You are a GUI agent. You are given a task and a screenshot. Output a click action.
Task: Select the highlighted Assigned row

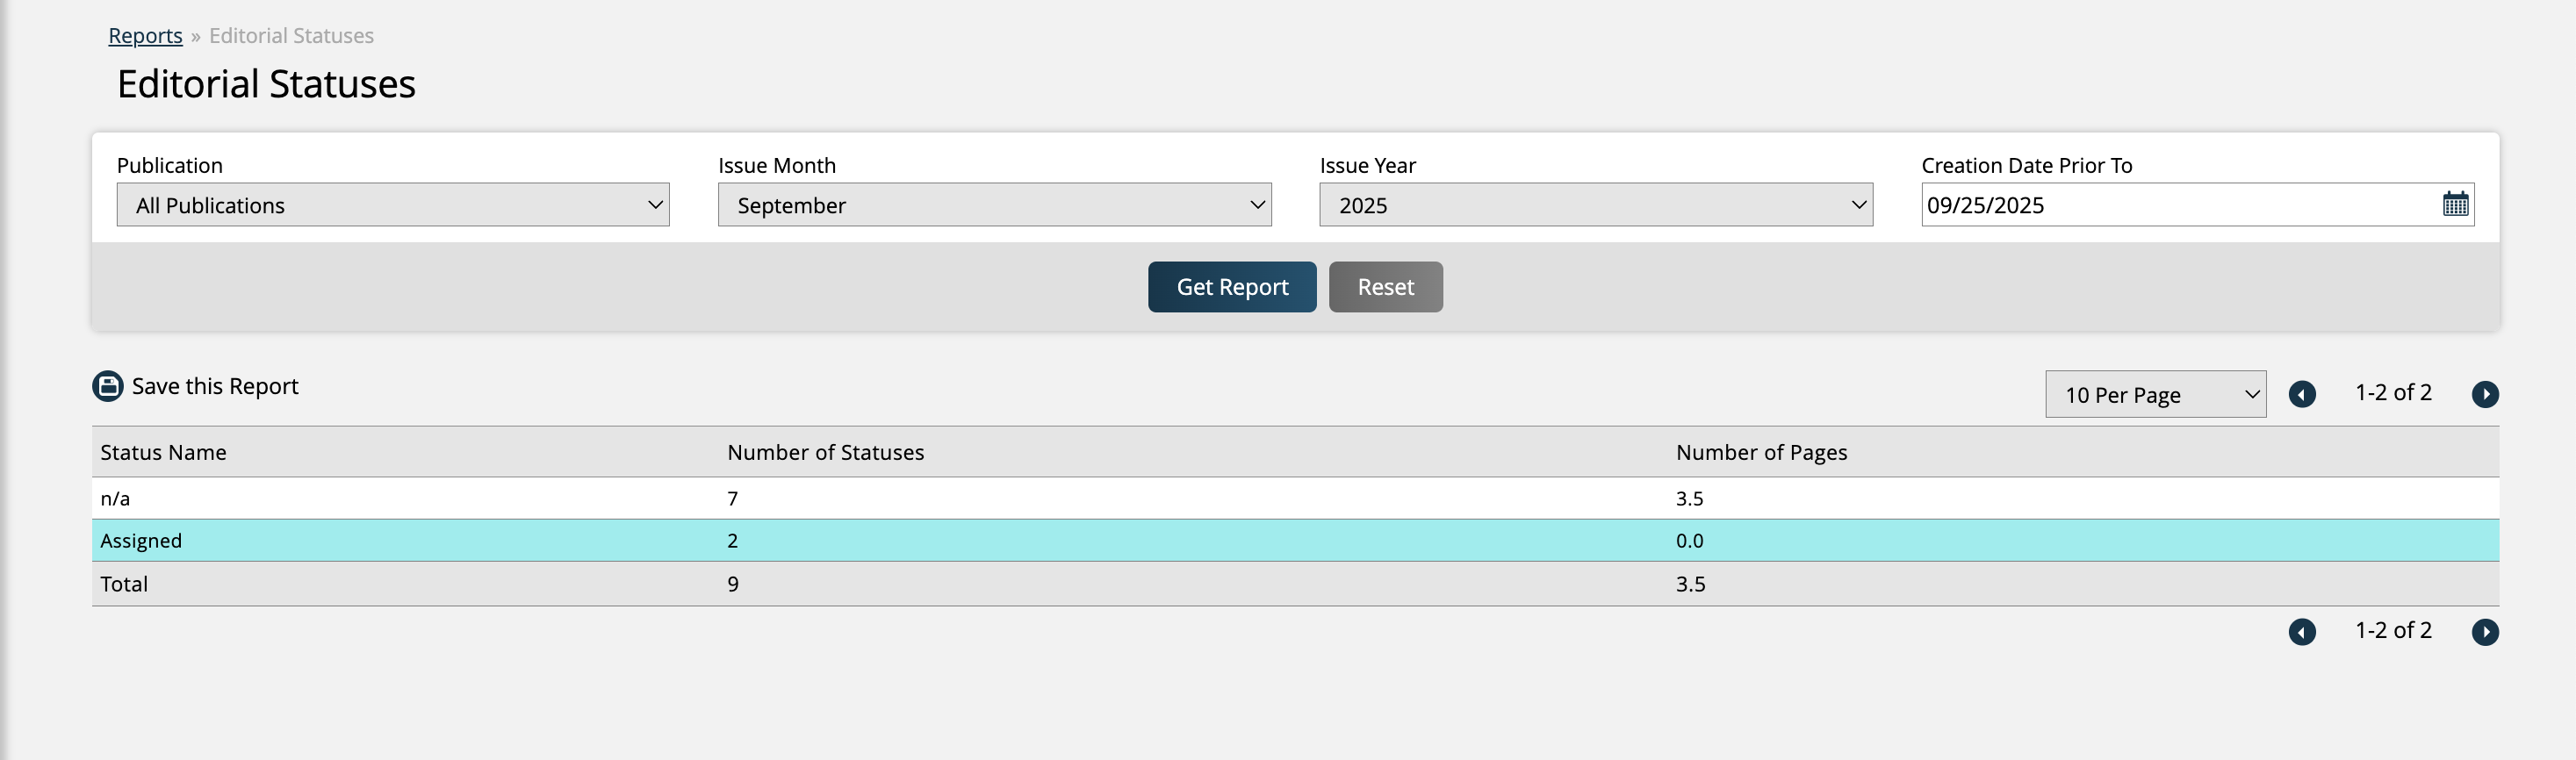click(141, 541)
